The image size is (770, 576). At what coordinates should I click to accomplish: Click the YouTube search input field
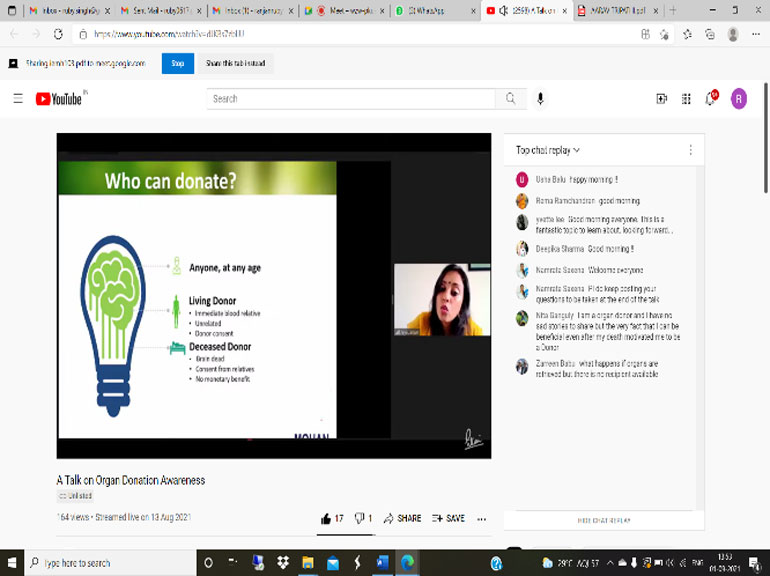pyautogui.click(x=350, y=99)
